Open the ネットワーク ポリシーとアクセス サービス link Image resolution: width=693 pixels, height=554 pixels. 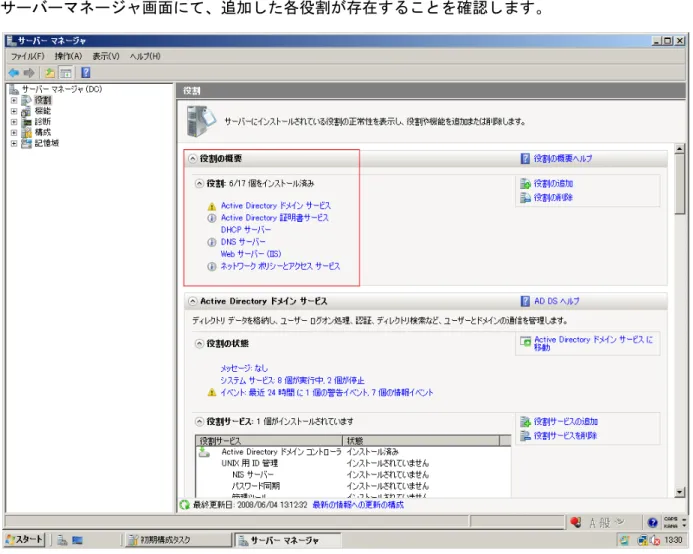tap(281, 266)
